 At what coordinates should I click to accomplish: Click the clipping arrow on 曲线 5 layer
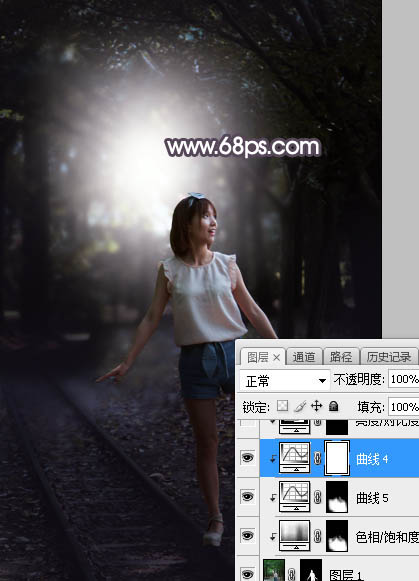(273, 498)
